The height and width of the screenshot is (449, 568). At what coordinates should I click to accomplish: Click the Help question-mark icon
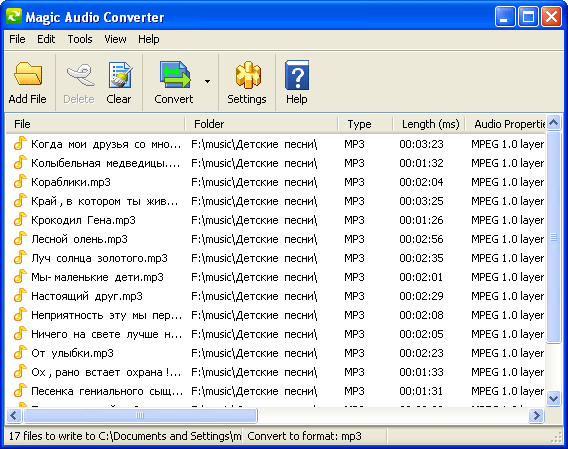pos(297,75)
